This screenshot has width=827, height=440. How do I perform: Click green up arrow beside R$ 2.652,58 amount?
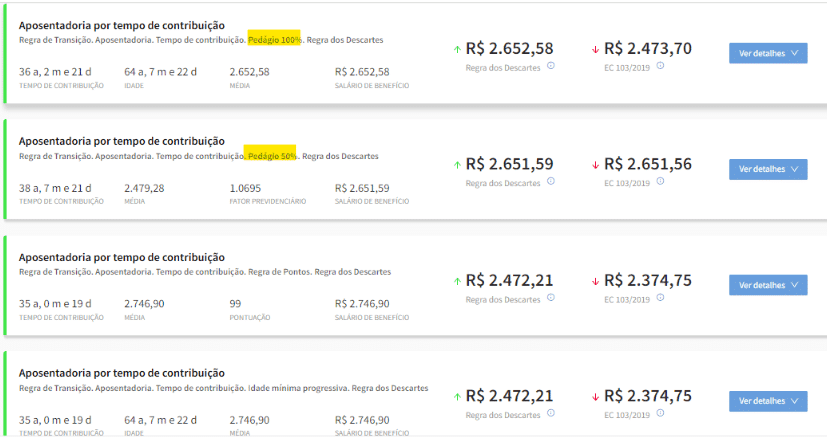(457, 48)
